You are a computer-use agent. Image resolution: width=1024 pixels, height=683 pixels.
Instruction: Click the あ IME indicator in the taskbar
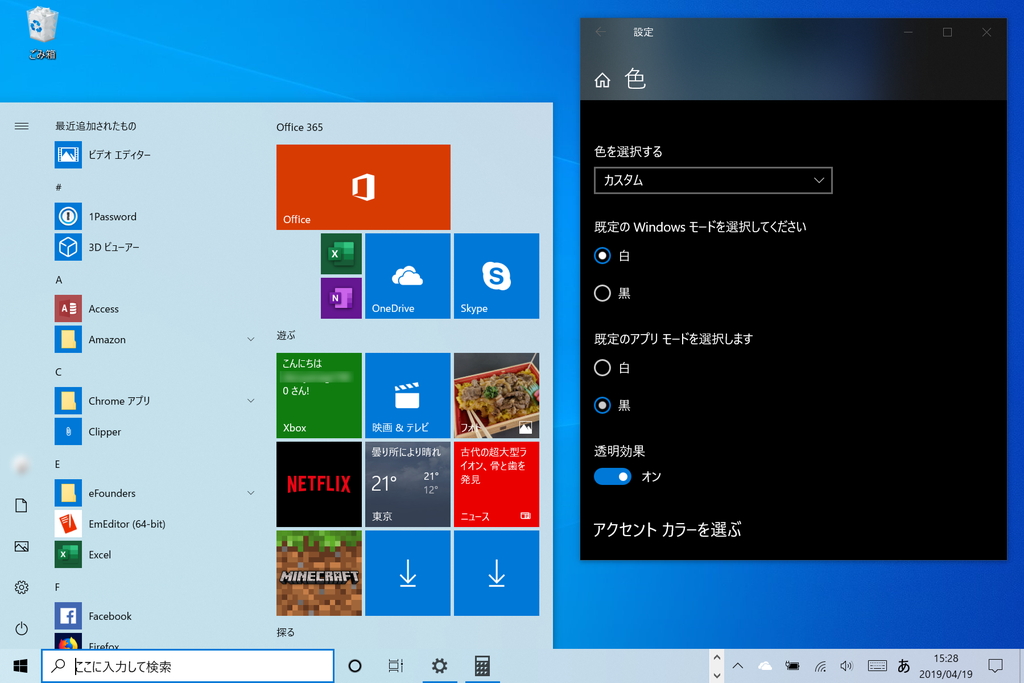tap(902, 665)
